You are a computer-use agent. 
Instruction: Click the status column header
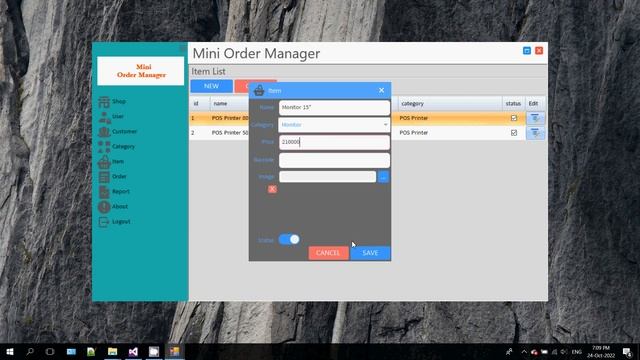pos(513,104)
